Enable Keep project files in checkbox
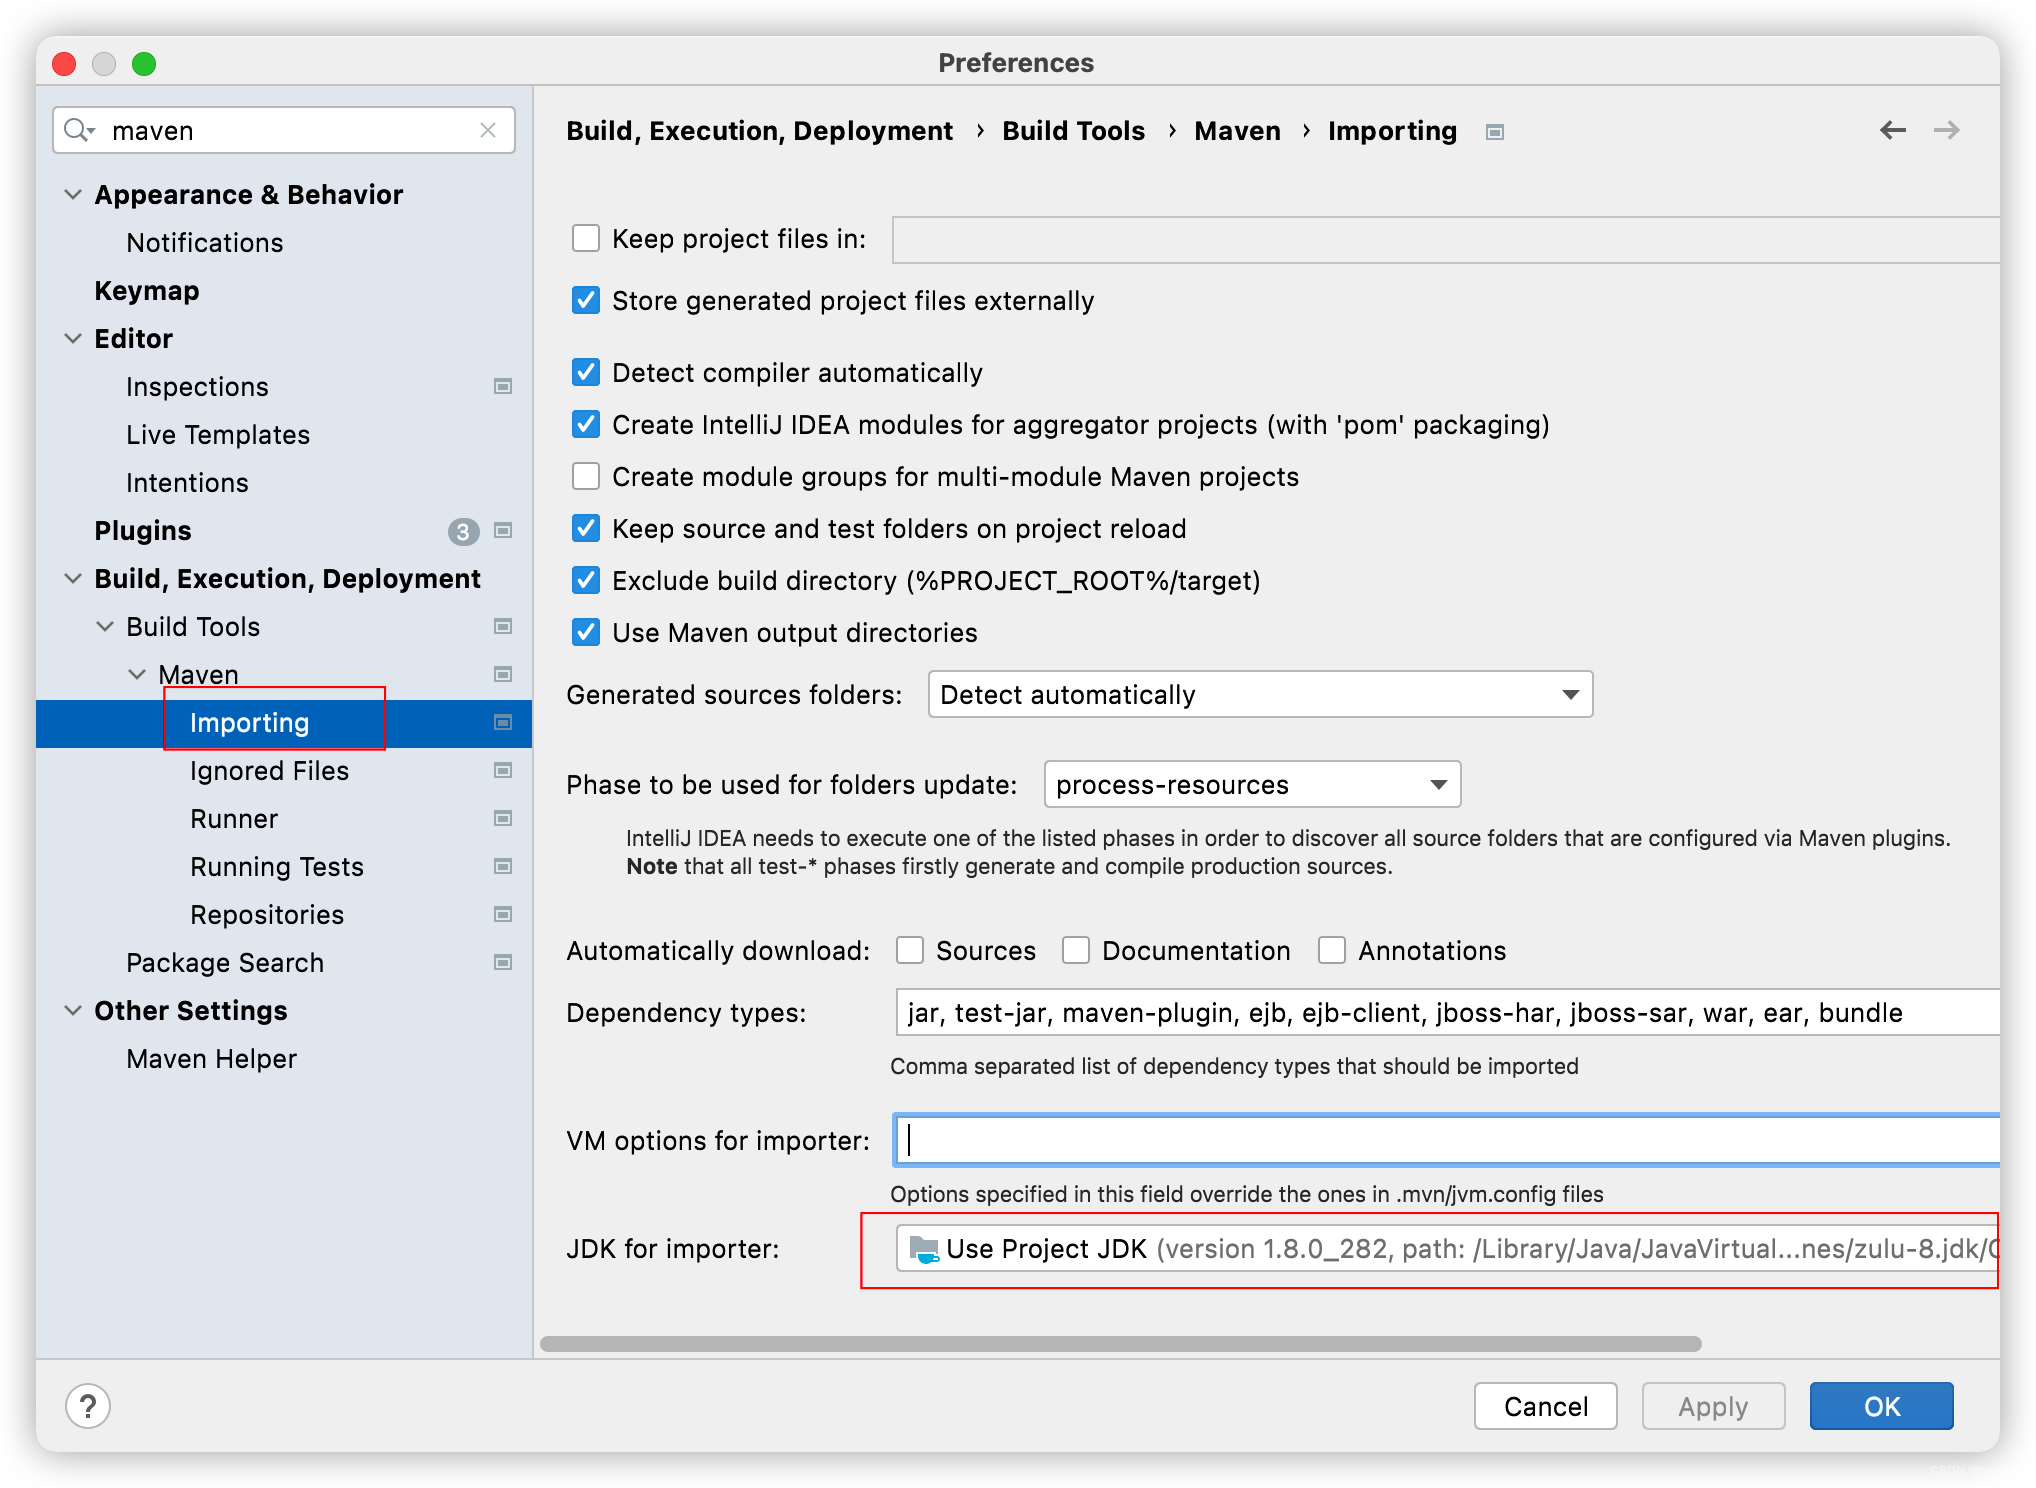 [x=586, y=238]
